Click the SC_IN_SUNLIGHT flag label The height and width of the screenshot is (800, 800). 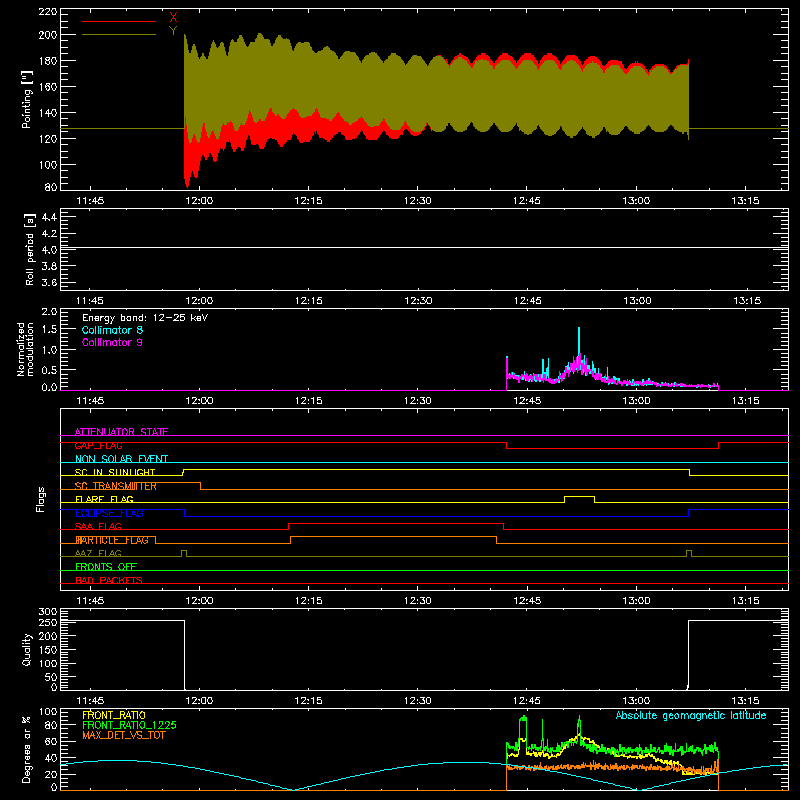tap(115, 472)
